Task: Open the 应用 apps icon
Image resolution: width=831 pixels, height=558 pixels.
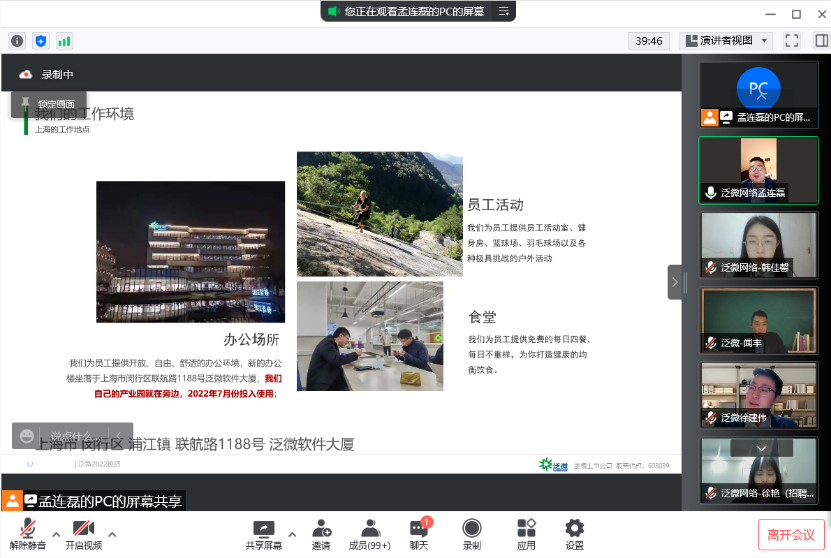Action: (x=526, y=534)
